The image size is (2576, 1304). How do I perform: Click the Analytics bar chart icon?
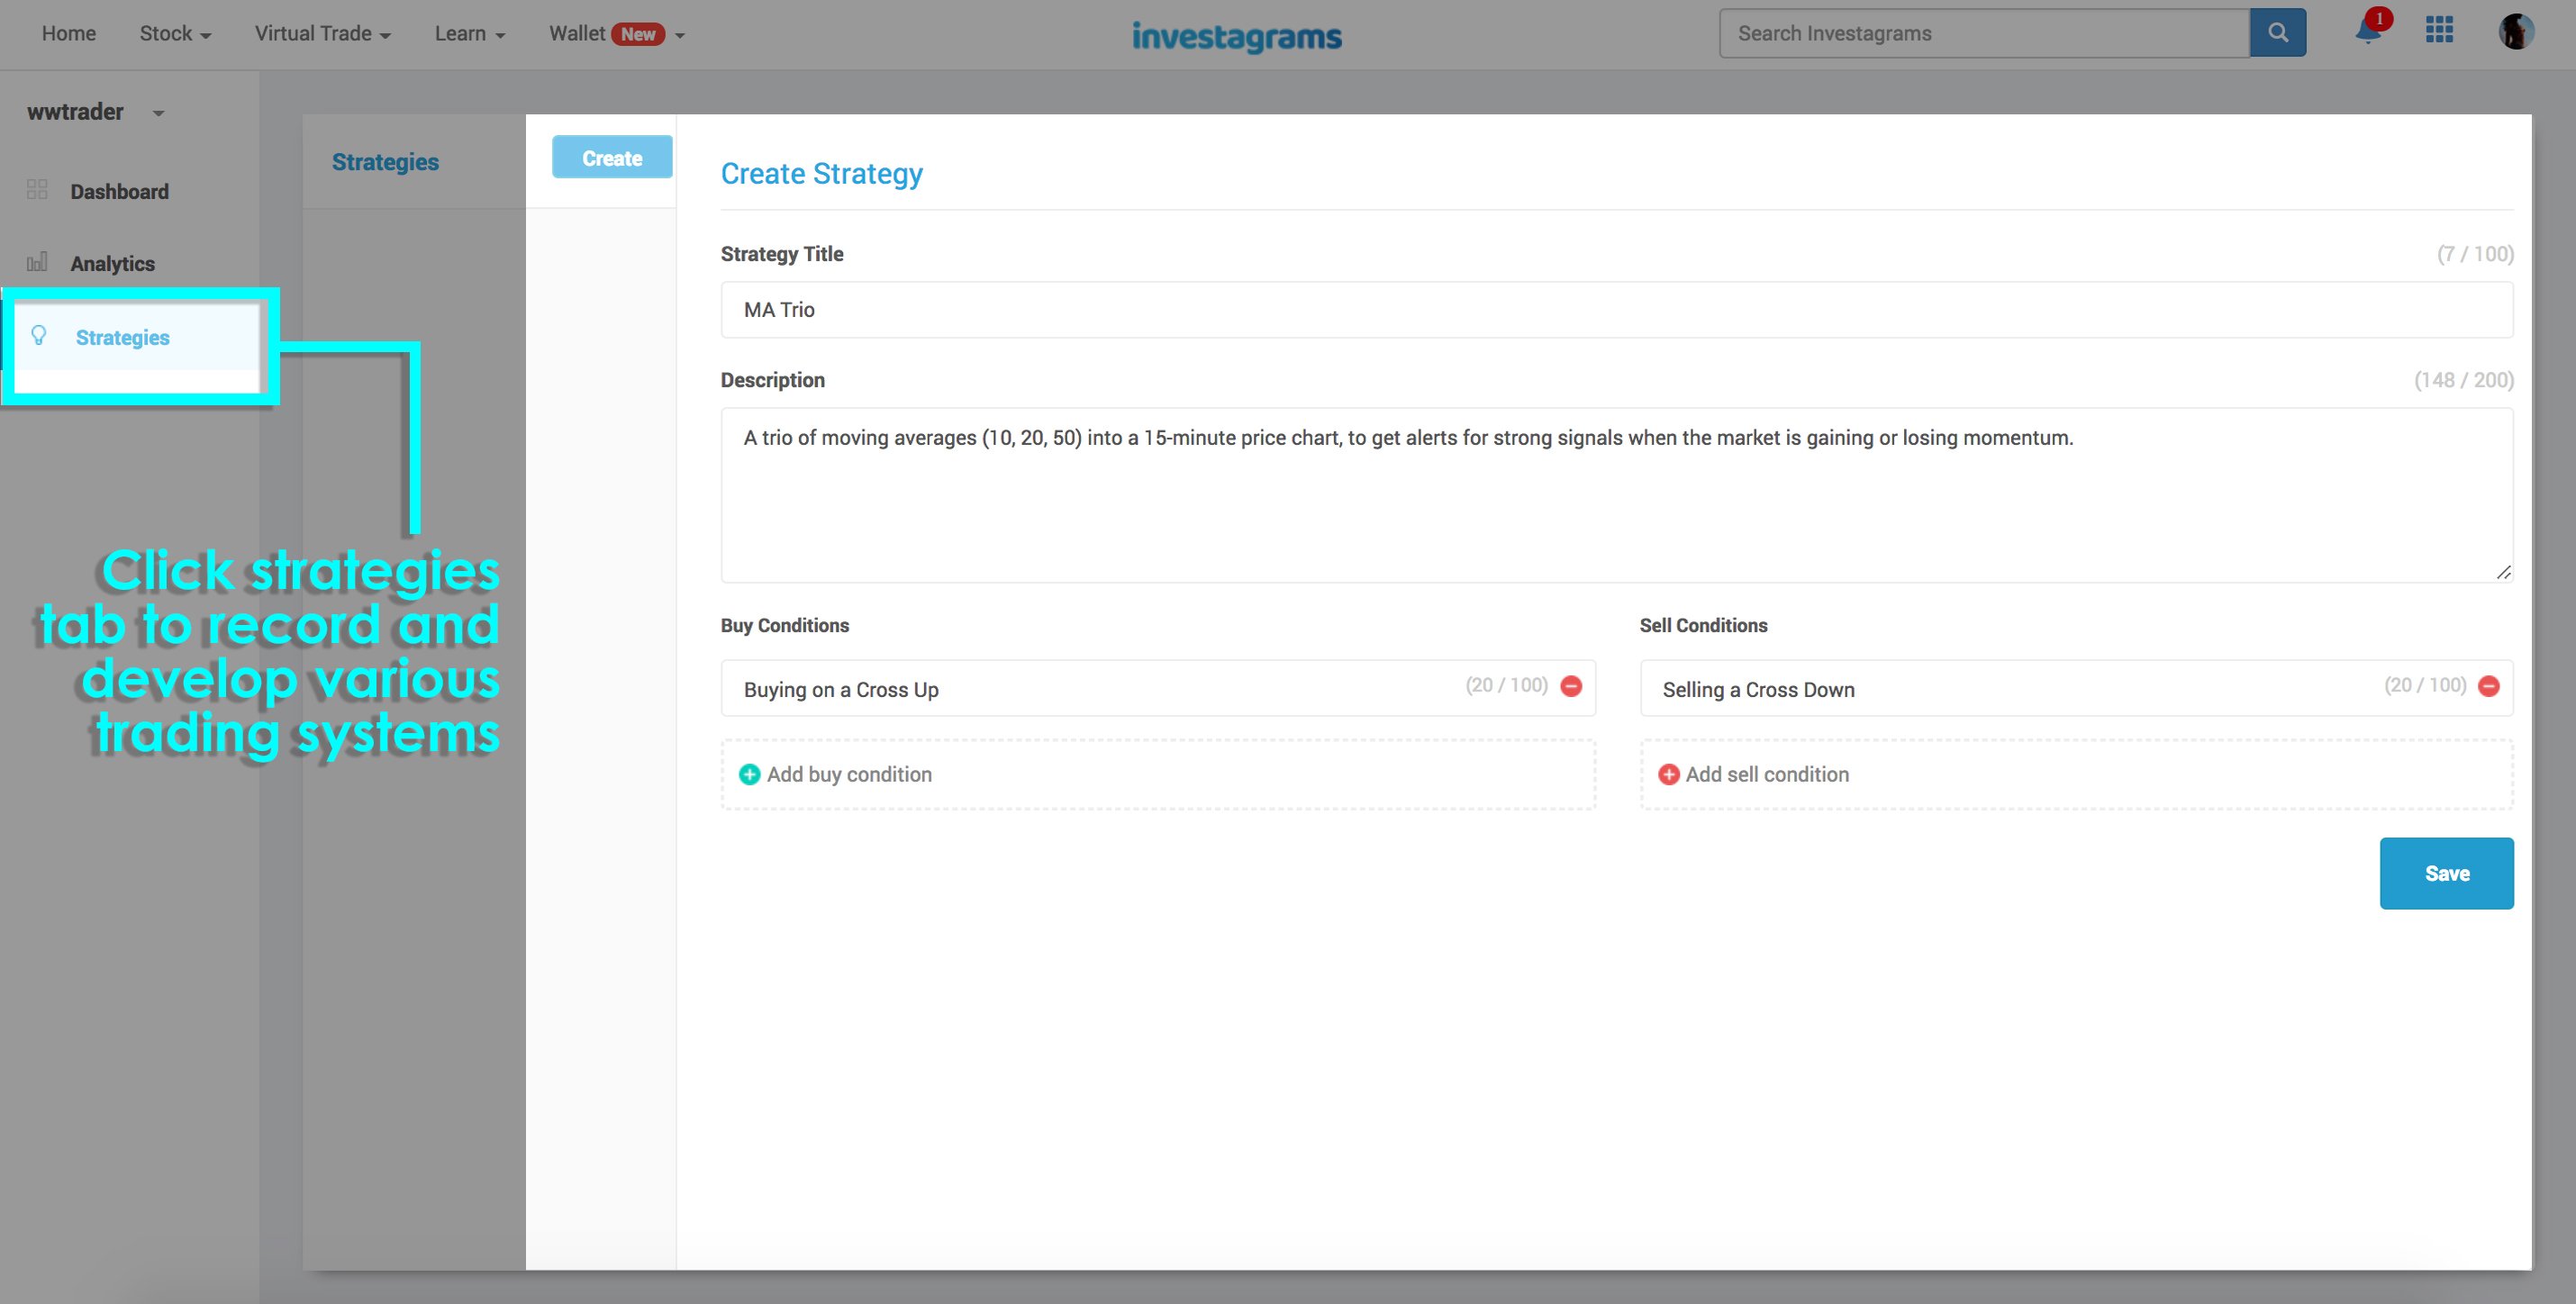[x=37, y=262]
